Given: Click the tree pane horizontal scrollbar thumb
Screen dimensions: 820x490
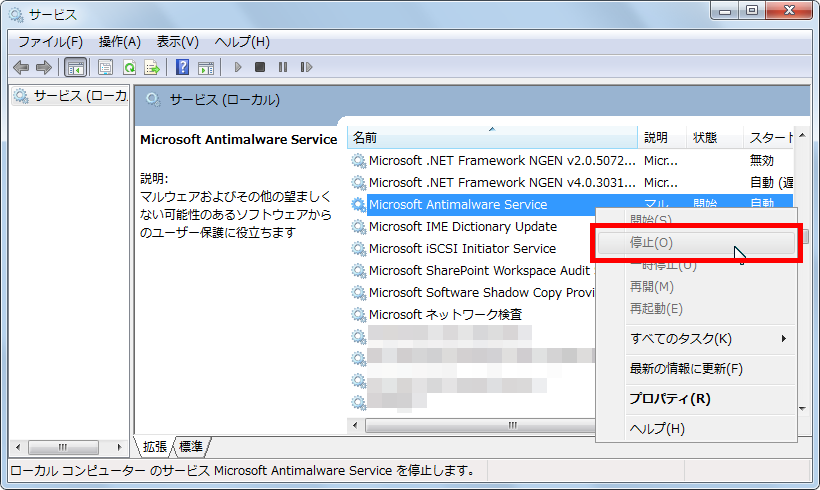Looking at the screenshot, I should click(x=63, y=447).
